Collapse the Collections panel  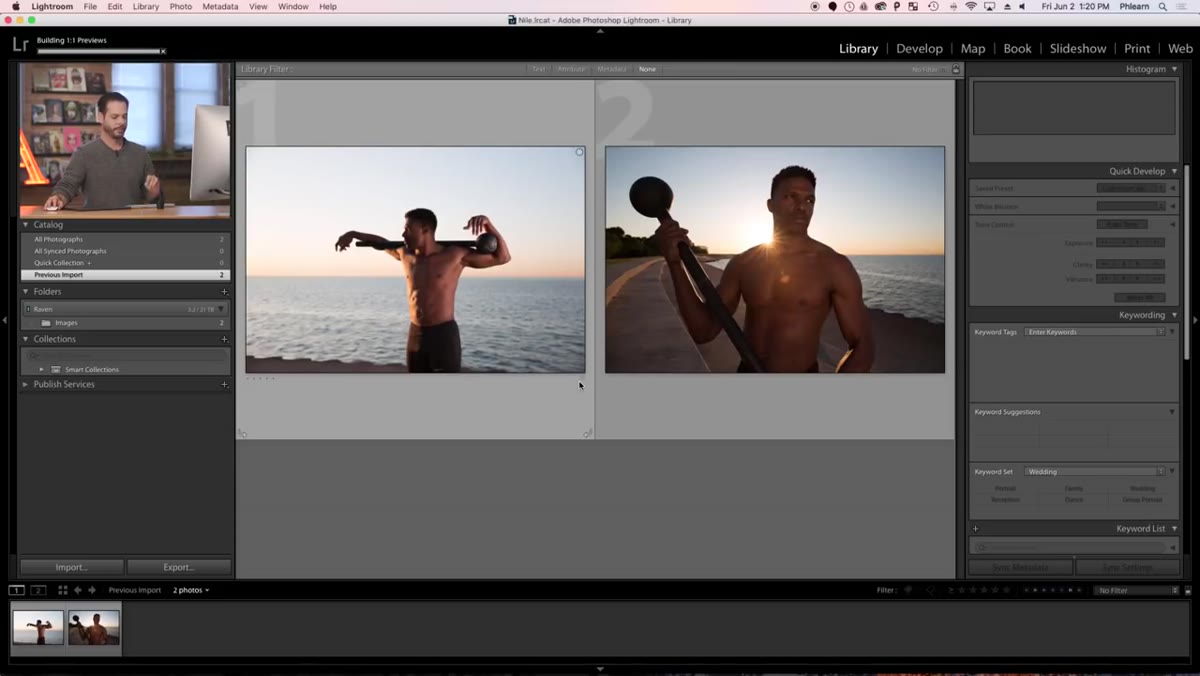click(26, 339)
